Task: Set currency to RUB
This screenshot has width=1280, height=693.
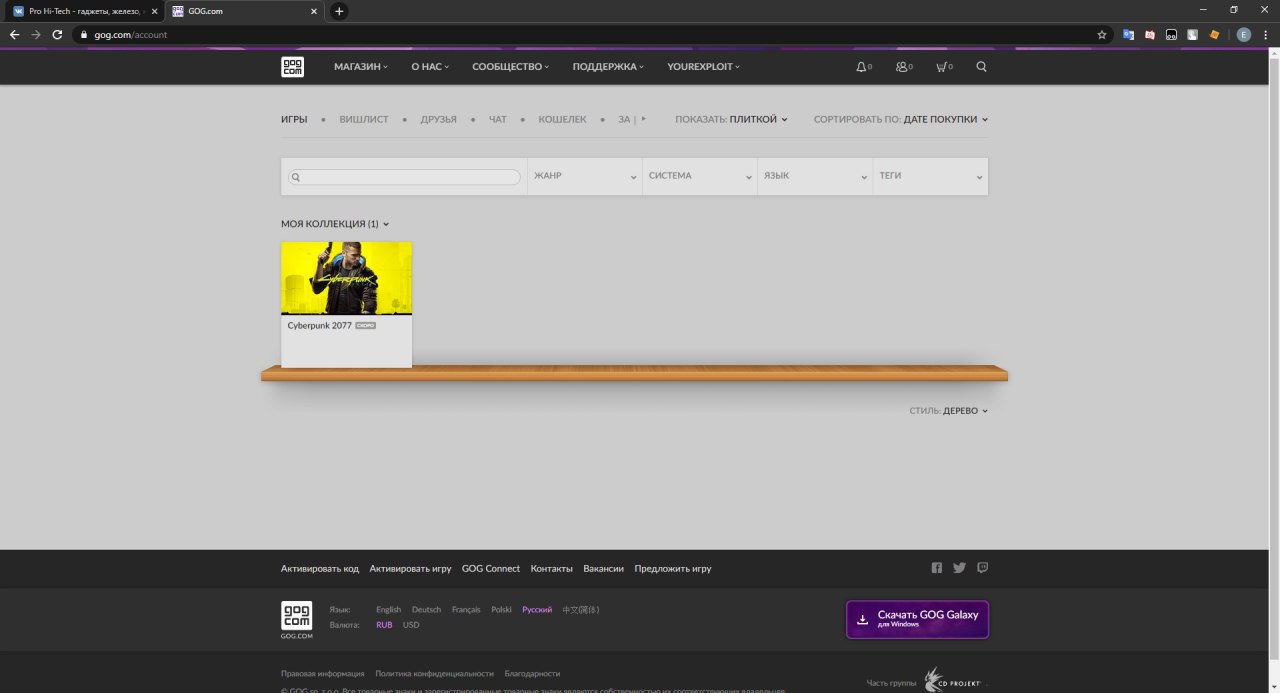Action: pos(384,625)
